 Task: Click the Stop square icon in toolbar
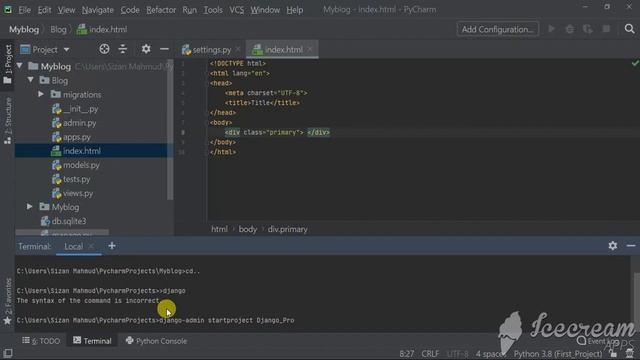(x=606, y=29)
